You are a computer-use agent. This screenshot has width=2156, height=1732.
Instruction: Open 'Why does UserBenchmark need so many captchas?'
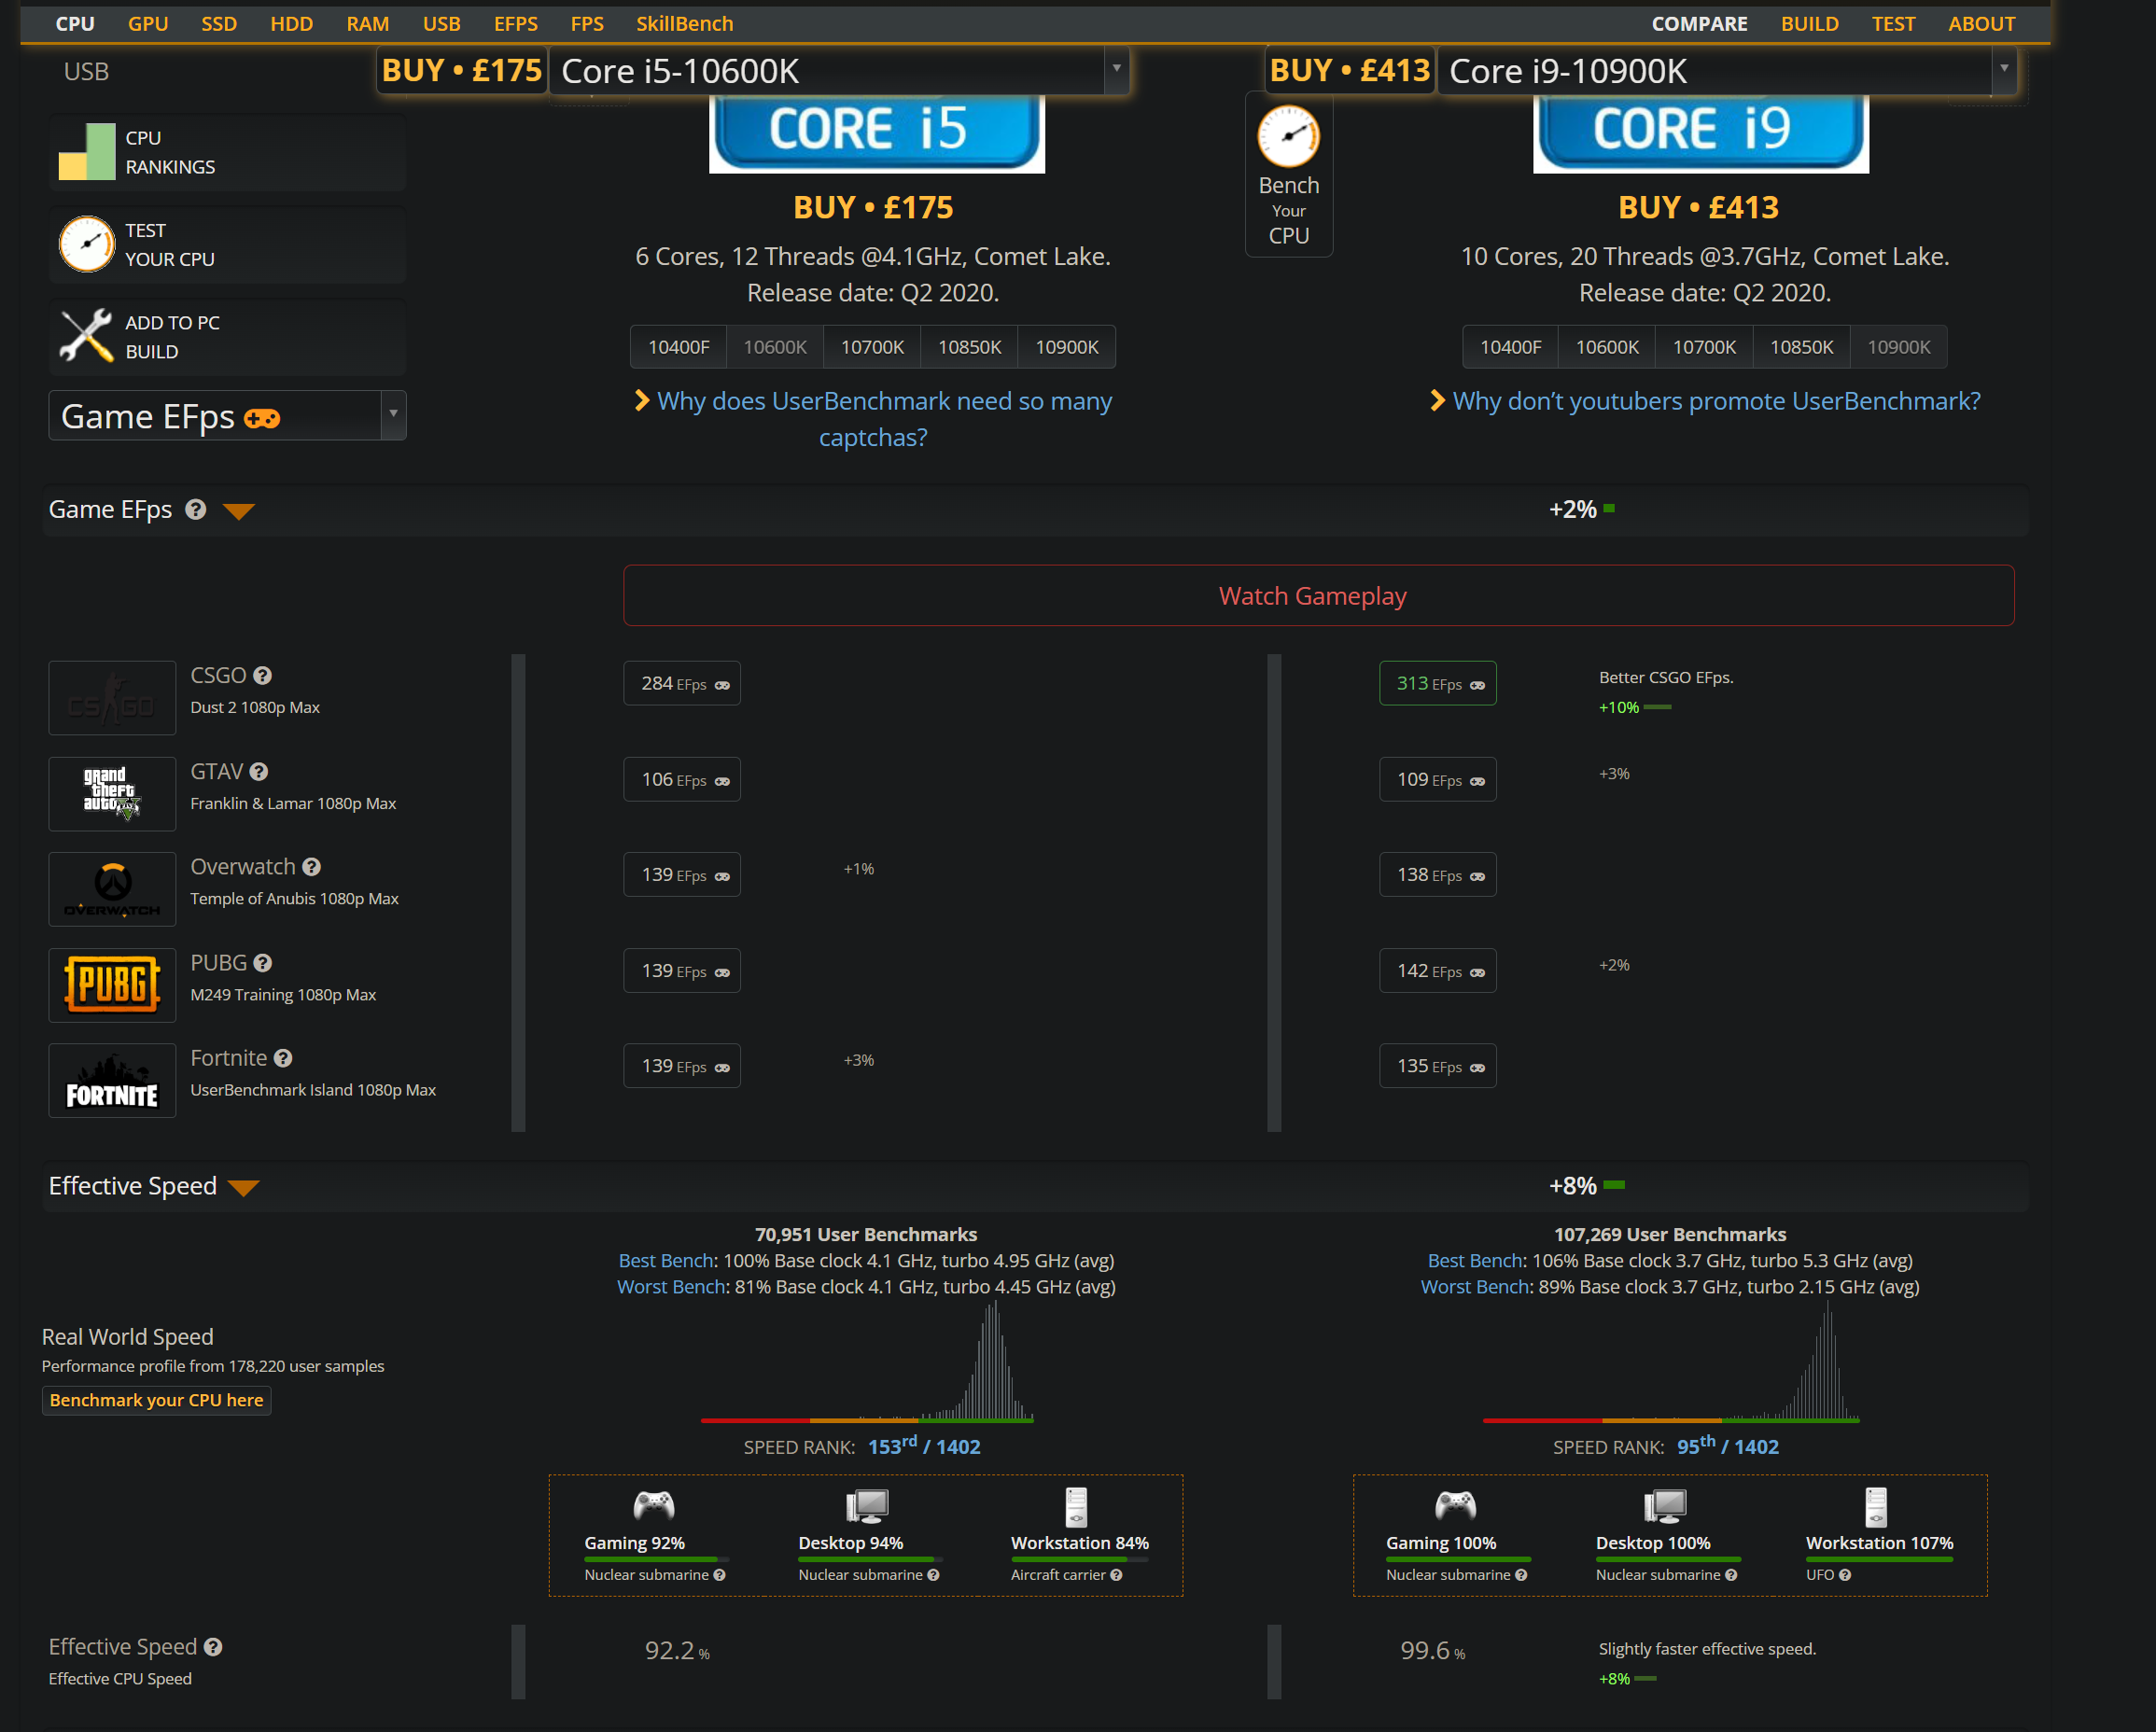pyautogui.click(x=884, y=419)
